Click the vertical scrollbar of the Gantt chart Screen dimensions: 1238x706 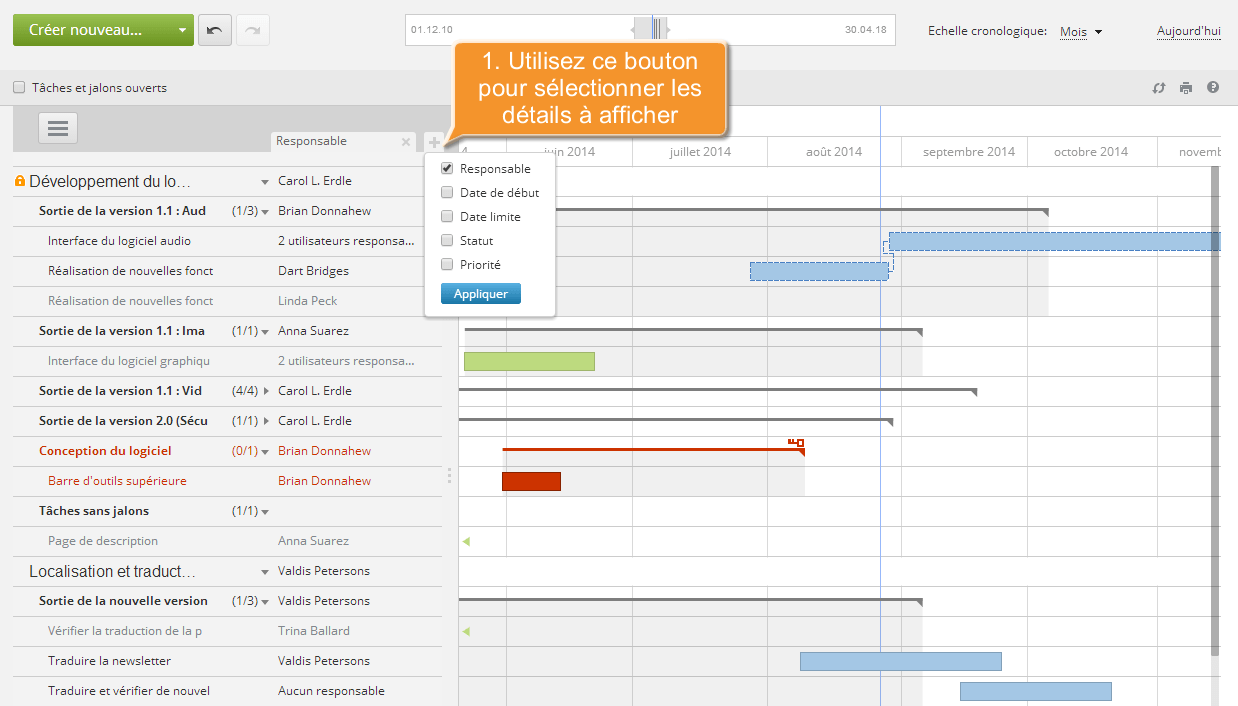click(1215, 410)
